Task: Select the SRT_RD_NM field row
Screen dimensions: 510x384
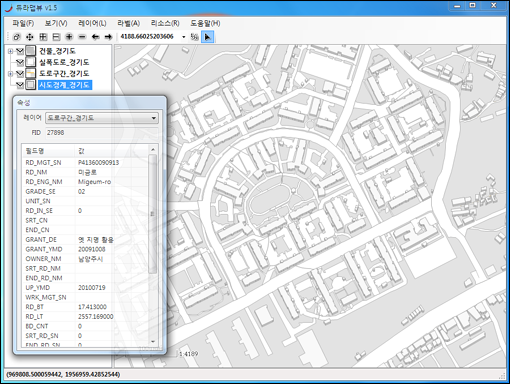Action: click(85, 269)
